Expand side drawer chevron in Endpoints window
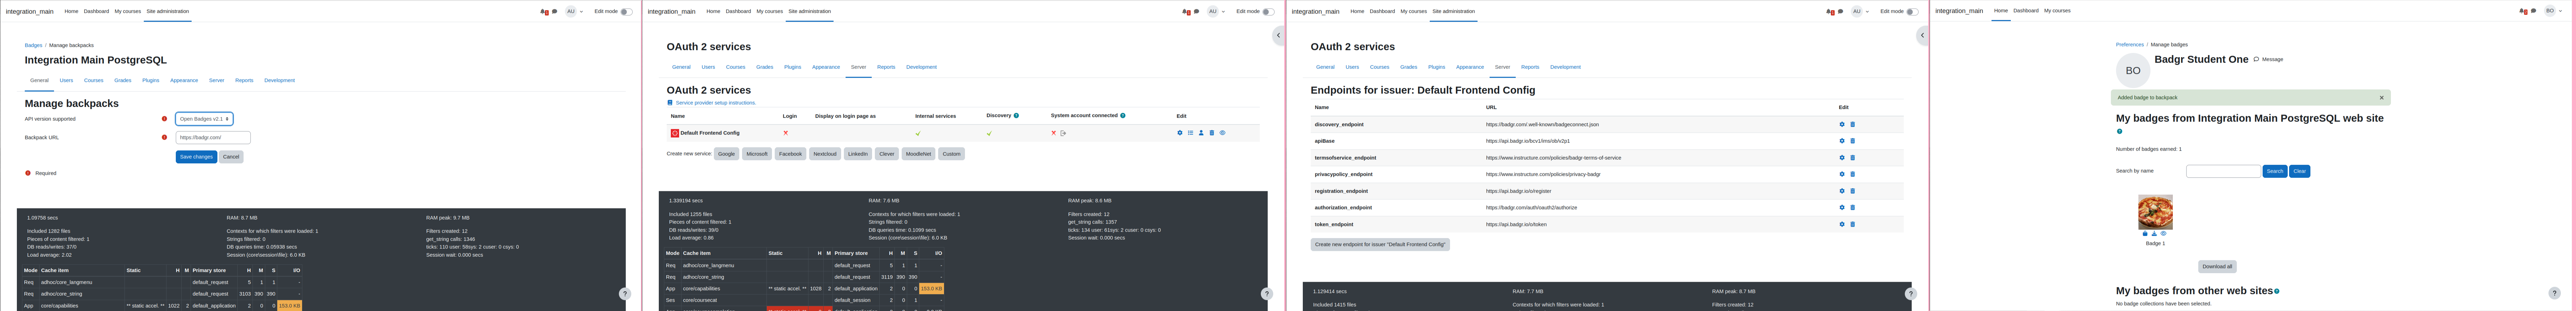The height and width of the screenshot is (311, 2576). [1922, 35]
